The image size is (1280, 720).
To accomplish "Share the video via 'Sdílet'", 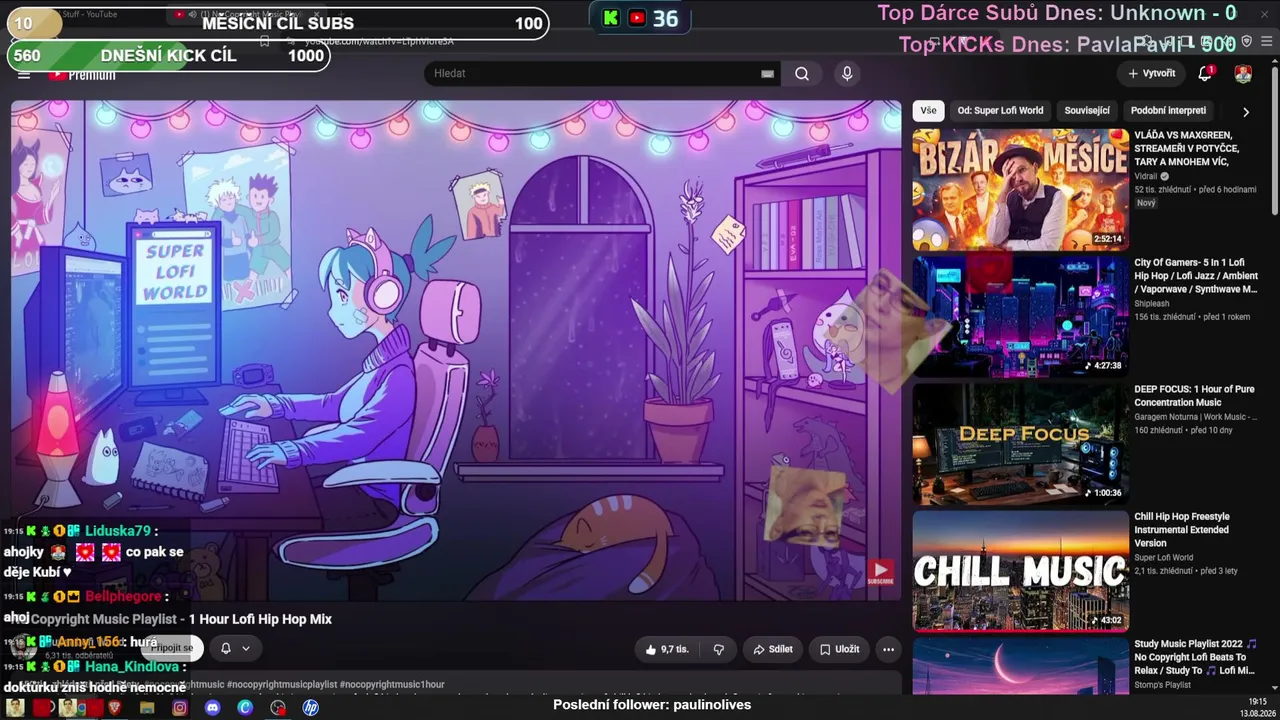I will (773, 649).
